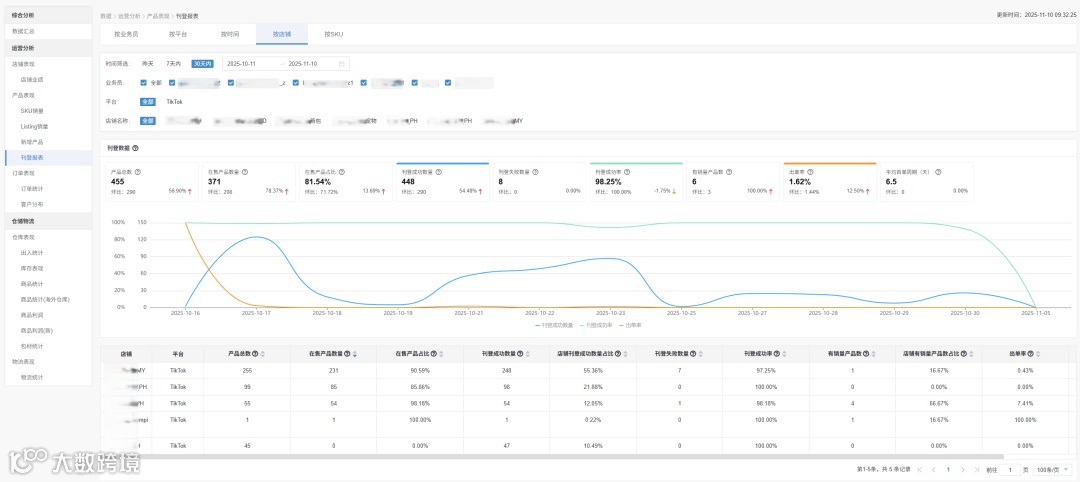This screenshot has height=482, width=1080.
Task: Click help icon on 在售产品数量 card
Action: [x=245, y=172]
